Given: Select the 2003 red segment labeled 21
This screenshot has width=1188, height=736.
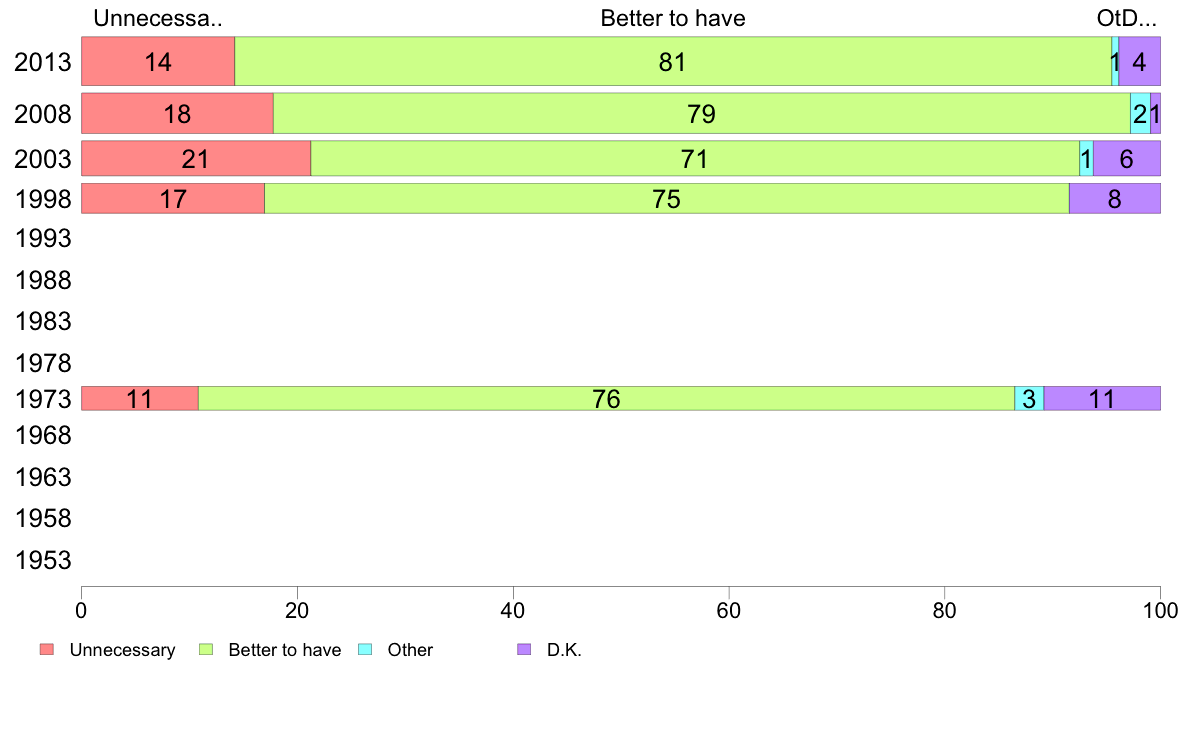Looking at the screenshot, I should (196, 158).
